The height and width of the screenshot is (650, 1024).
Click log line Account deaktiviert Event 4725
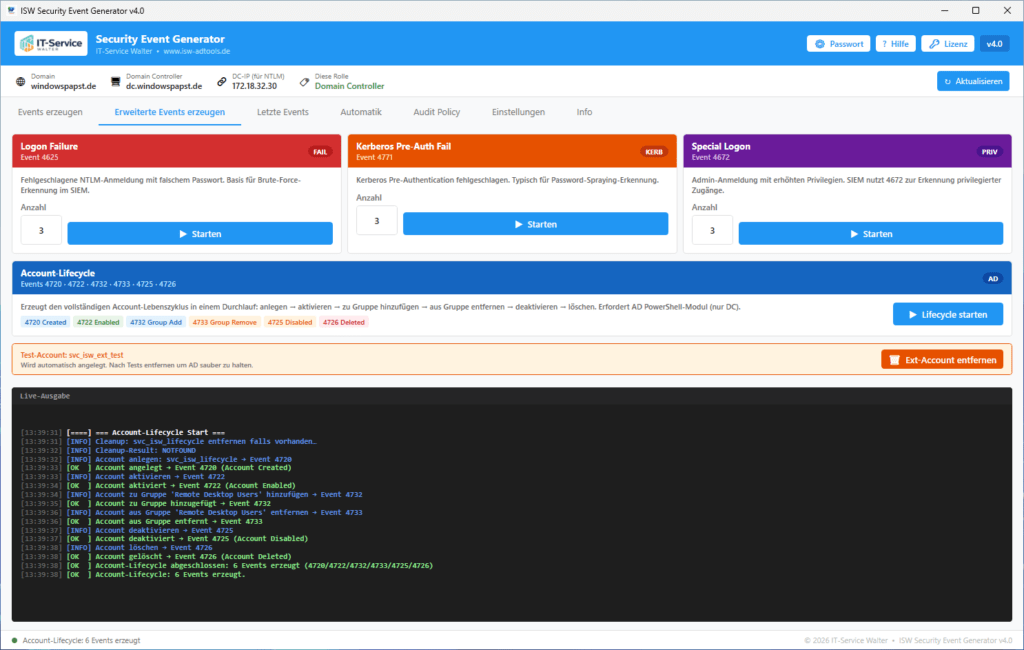pyautogui.click(x=165, y=539)
